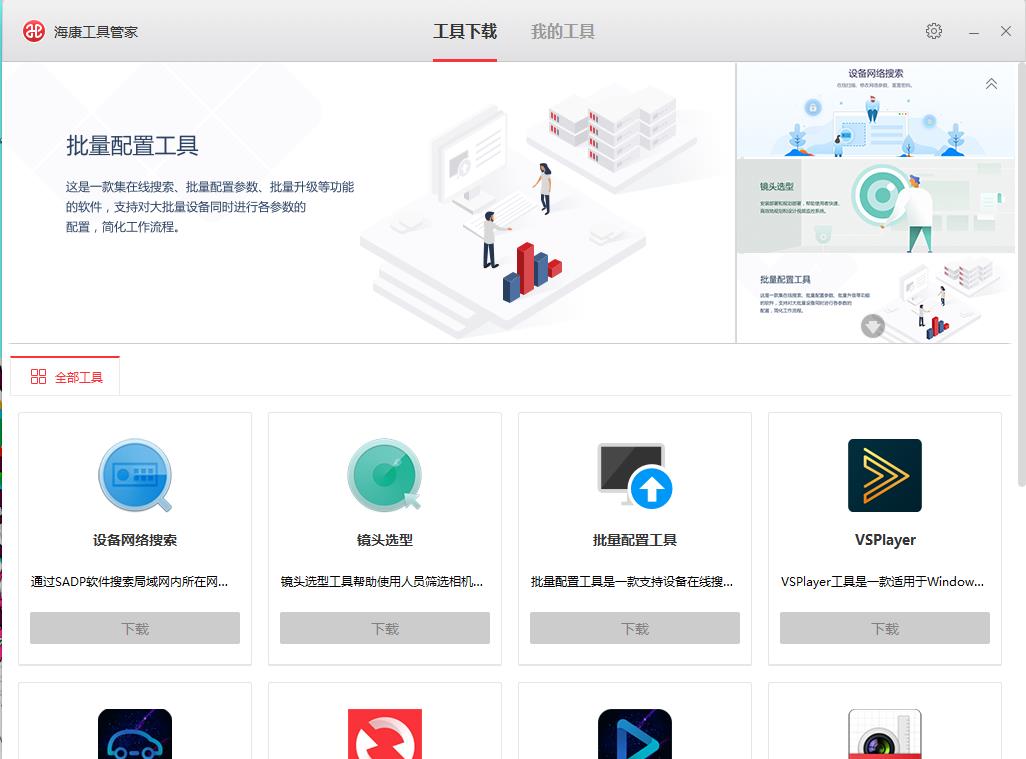This screenshot has width=1026, height=759.
Task: Download the VSPlayer tool
Action: tap(885, 628)
